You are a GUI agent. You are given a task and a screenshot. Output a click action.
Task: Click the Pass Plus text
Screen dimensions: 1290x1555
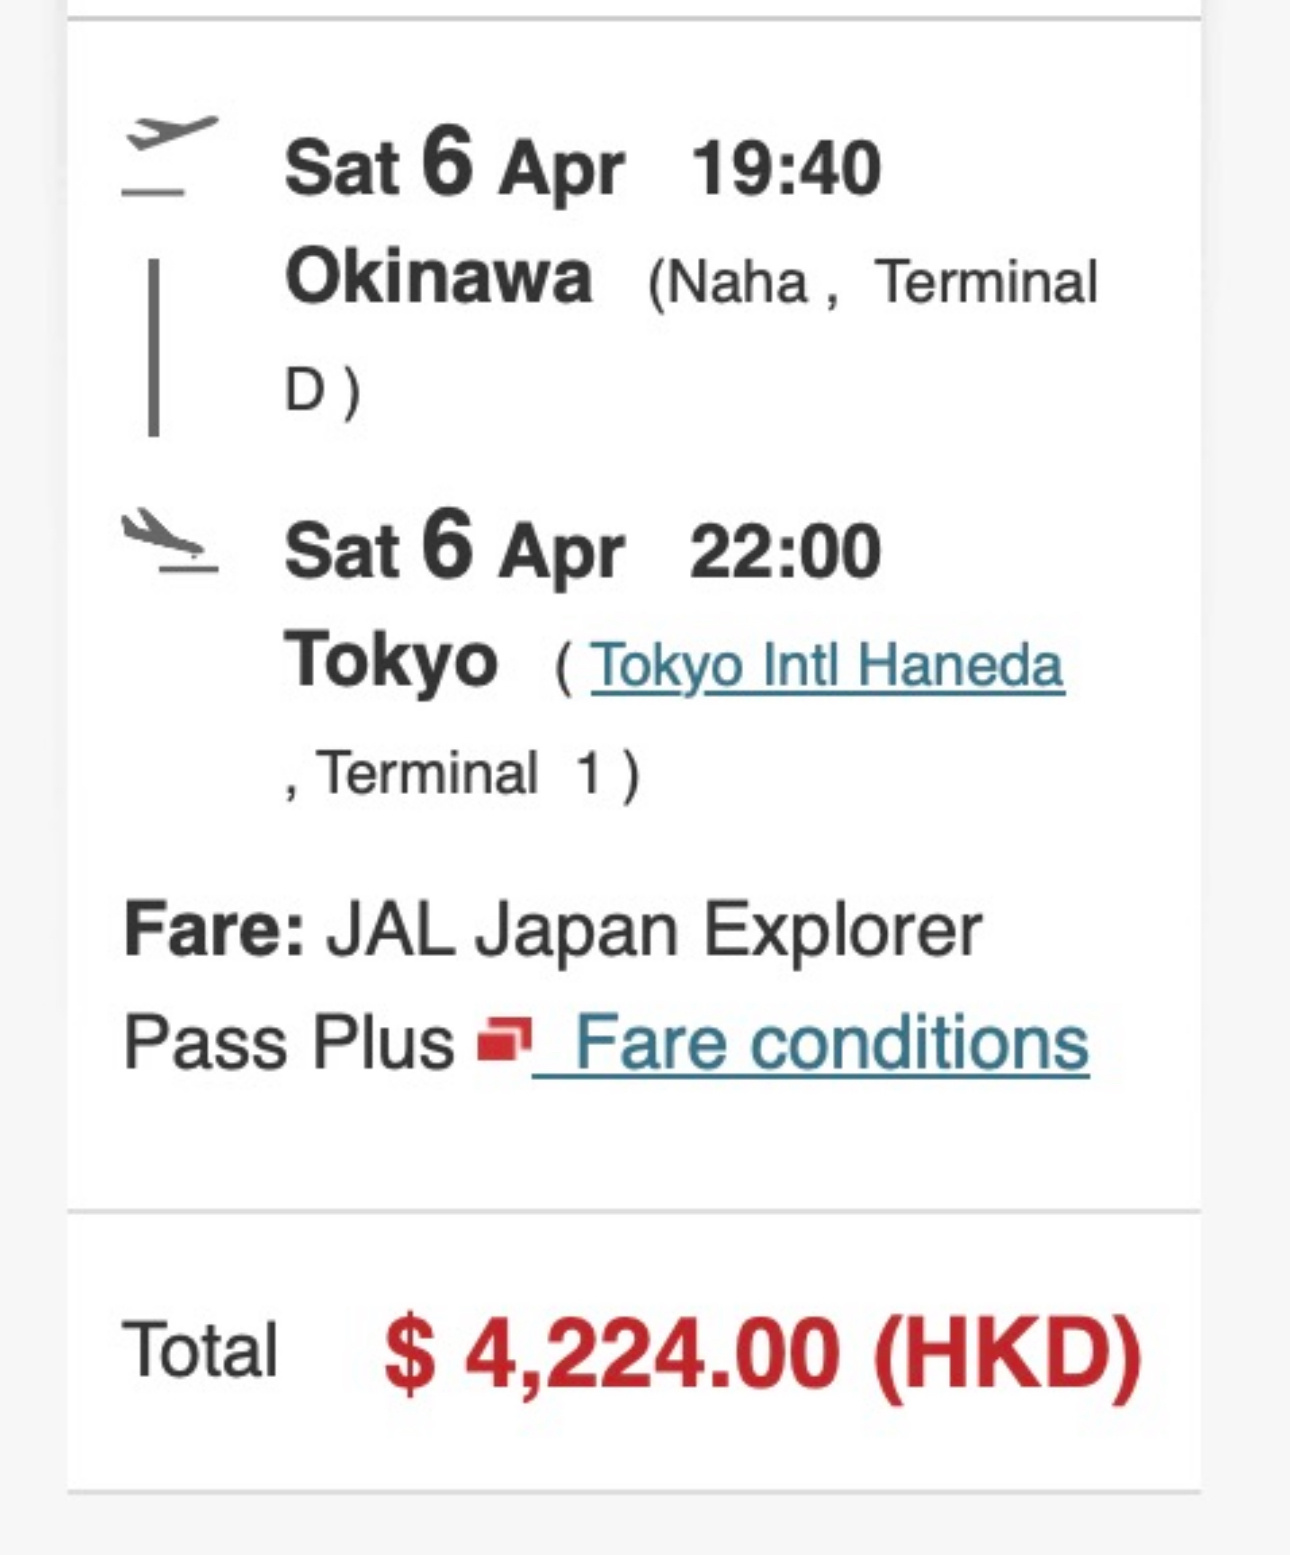[289, 1043]
